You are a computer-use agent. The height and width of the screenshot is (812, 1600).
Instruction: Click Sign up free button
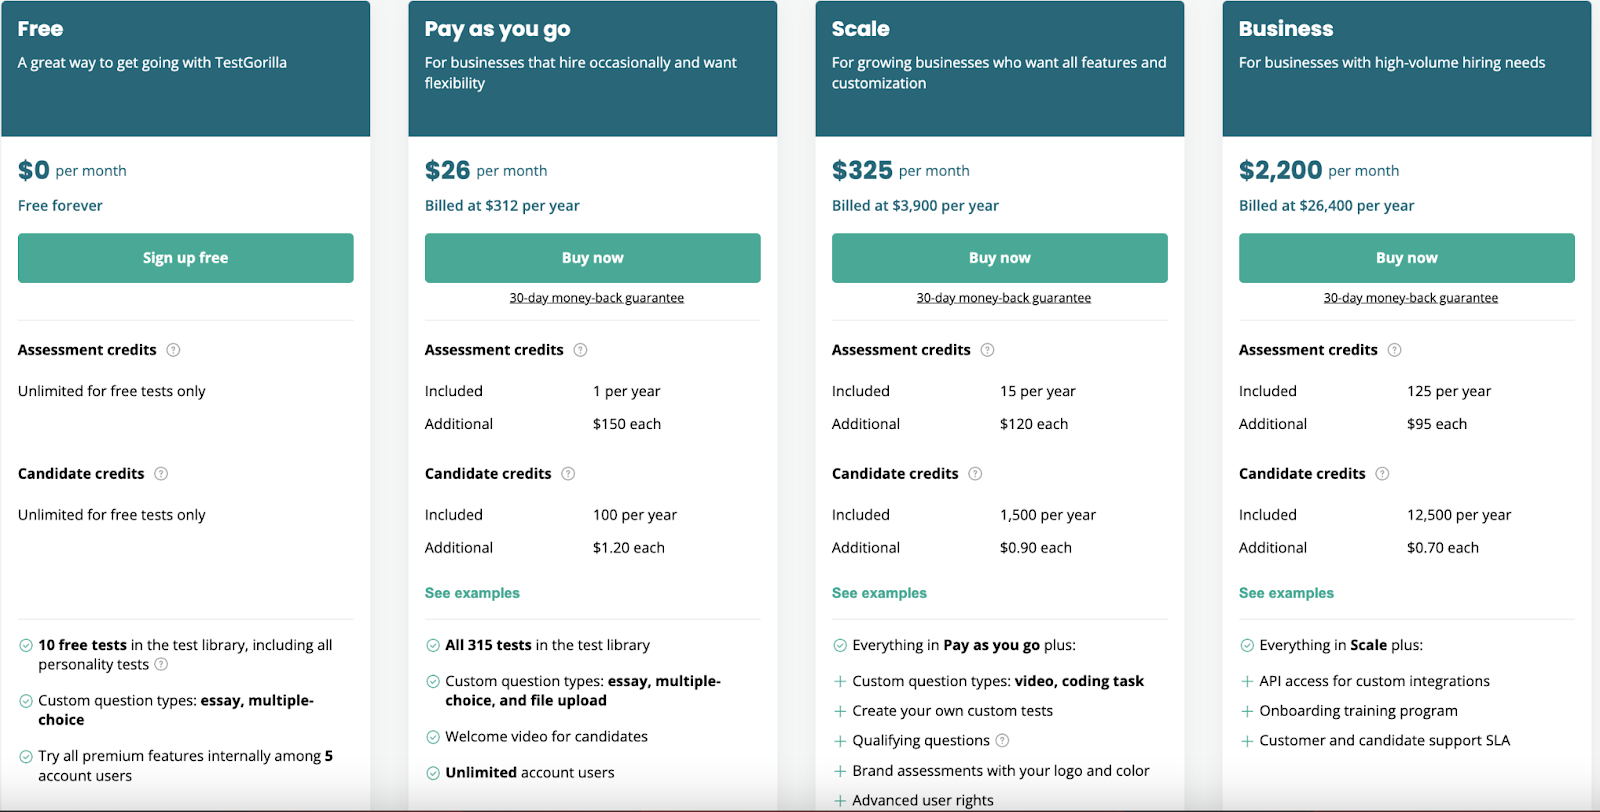coord(185,258)
